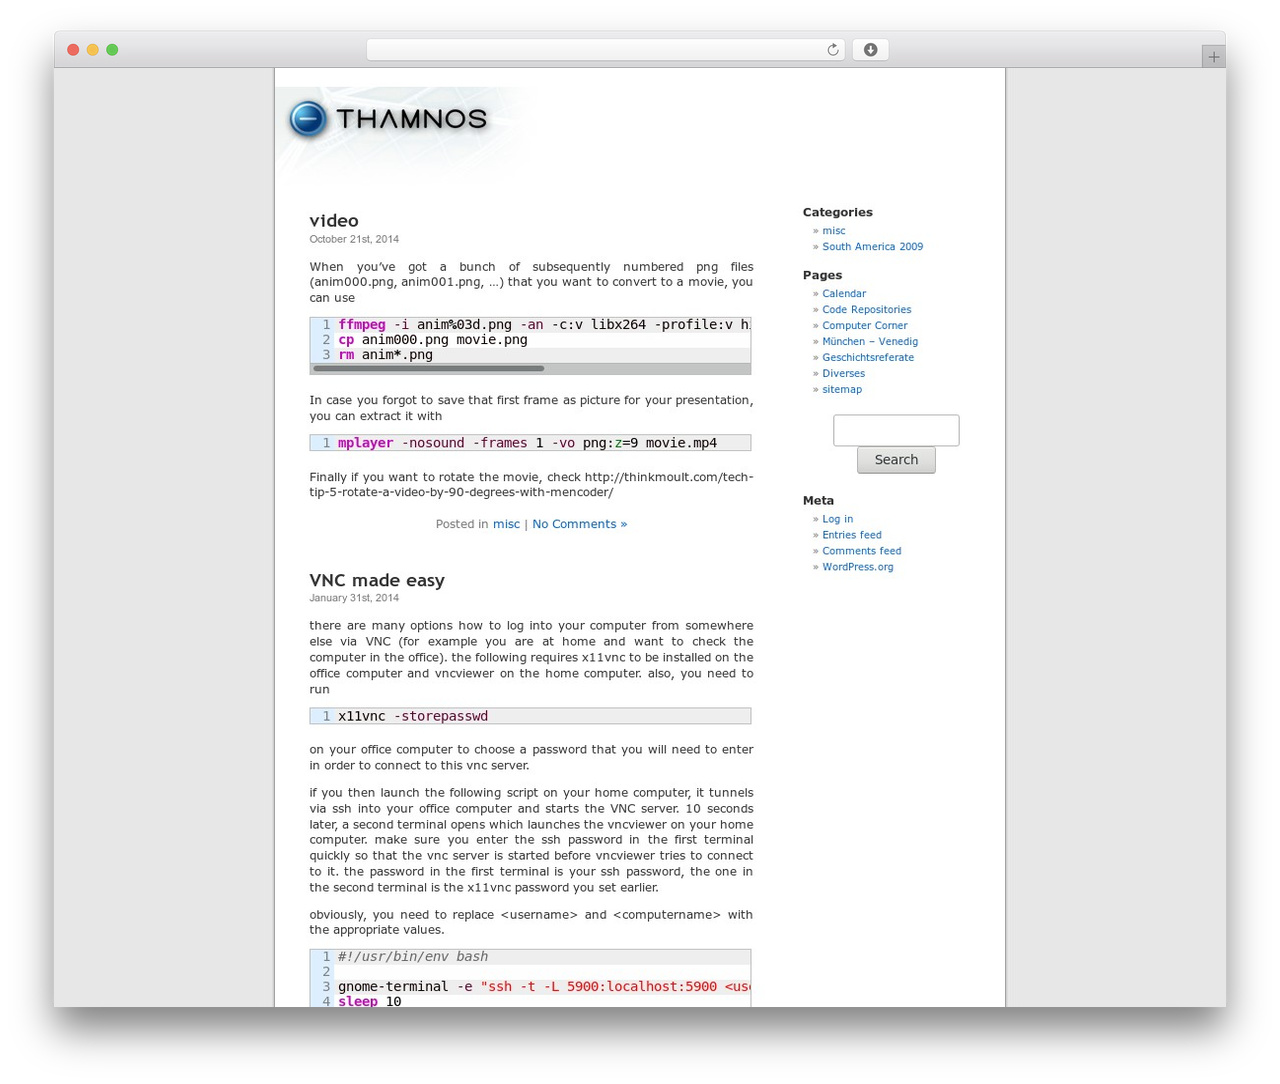Open Geschichtsreferate page
1280x1084 pixels.
click(x=868, y=358)
